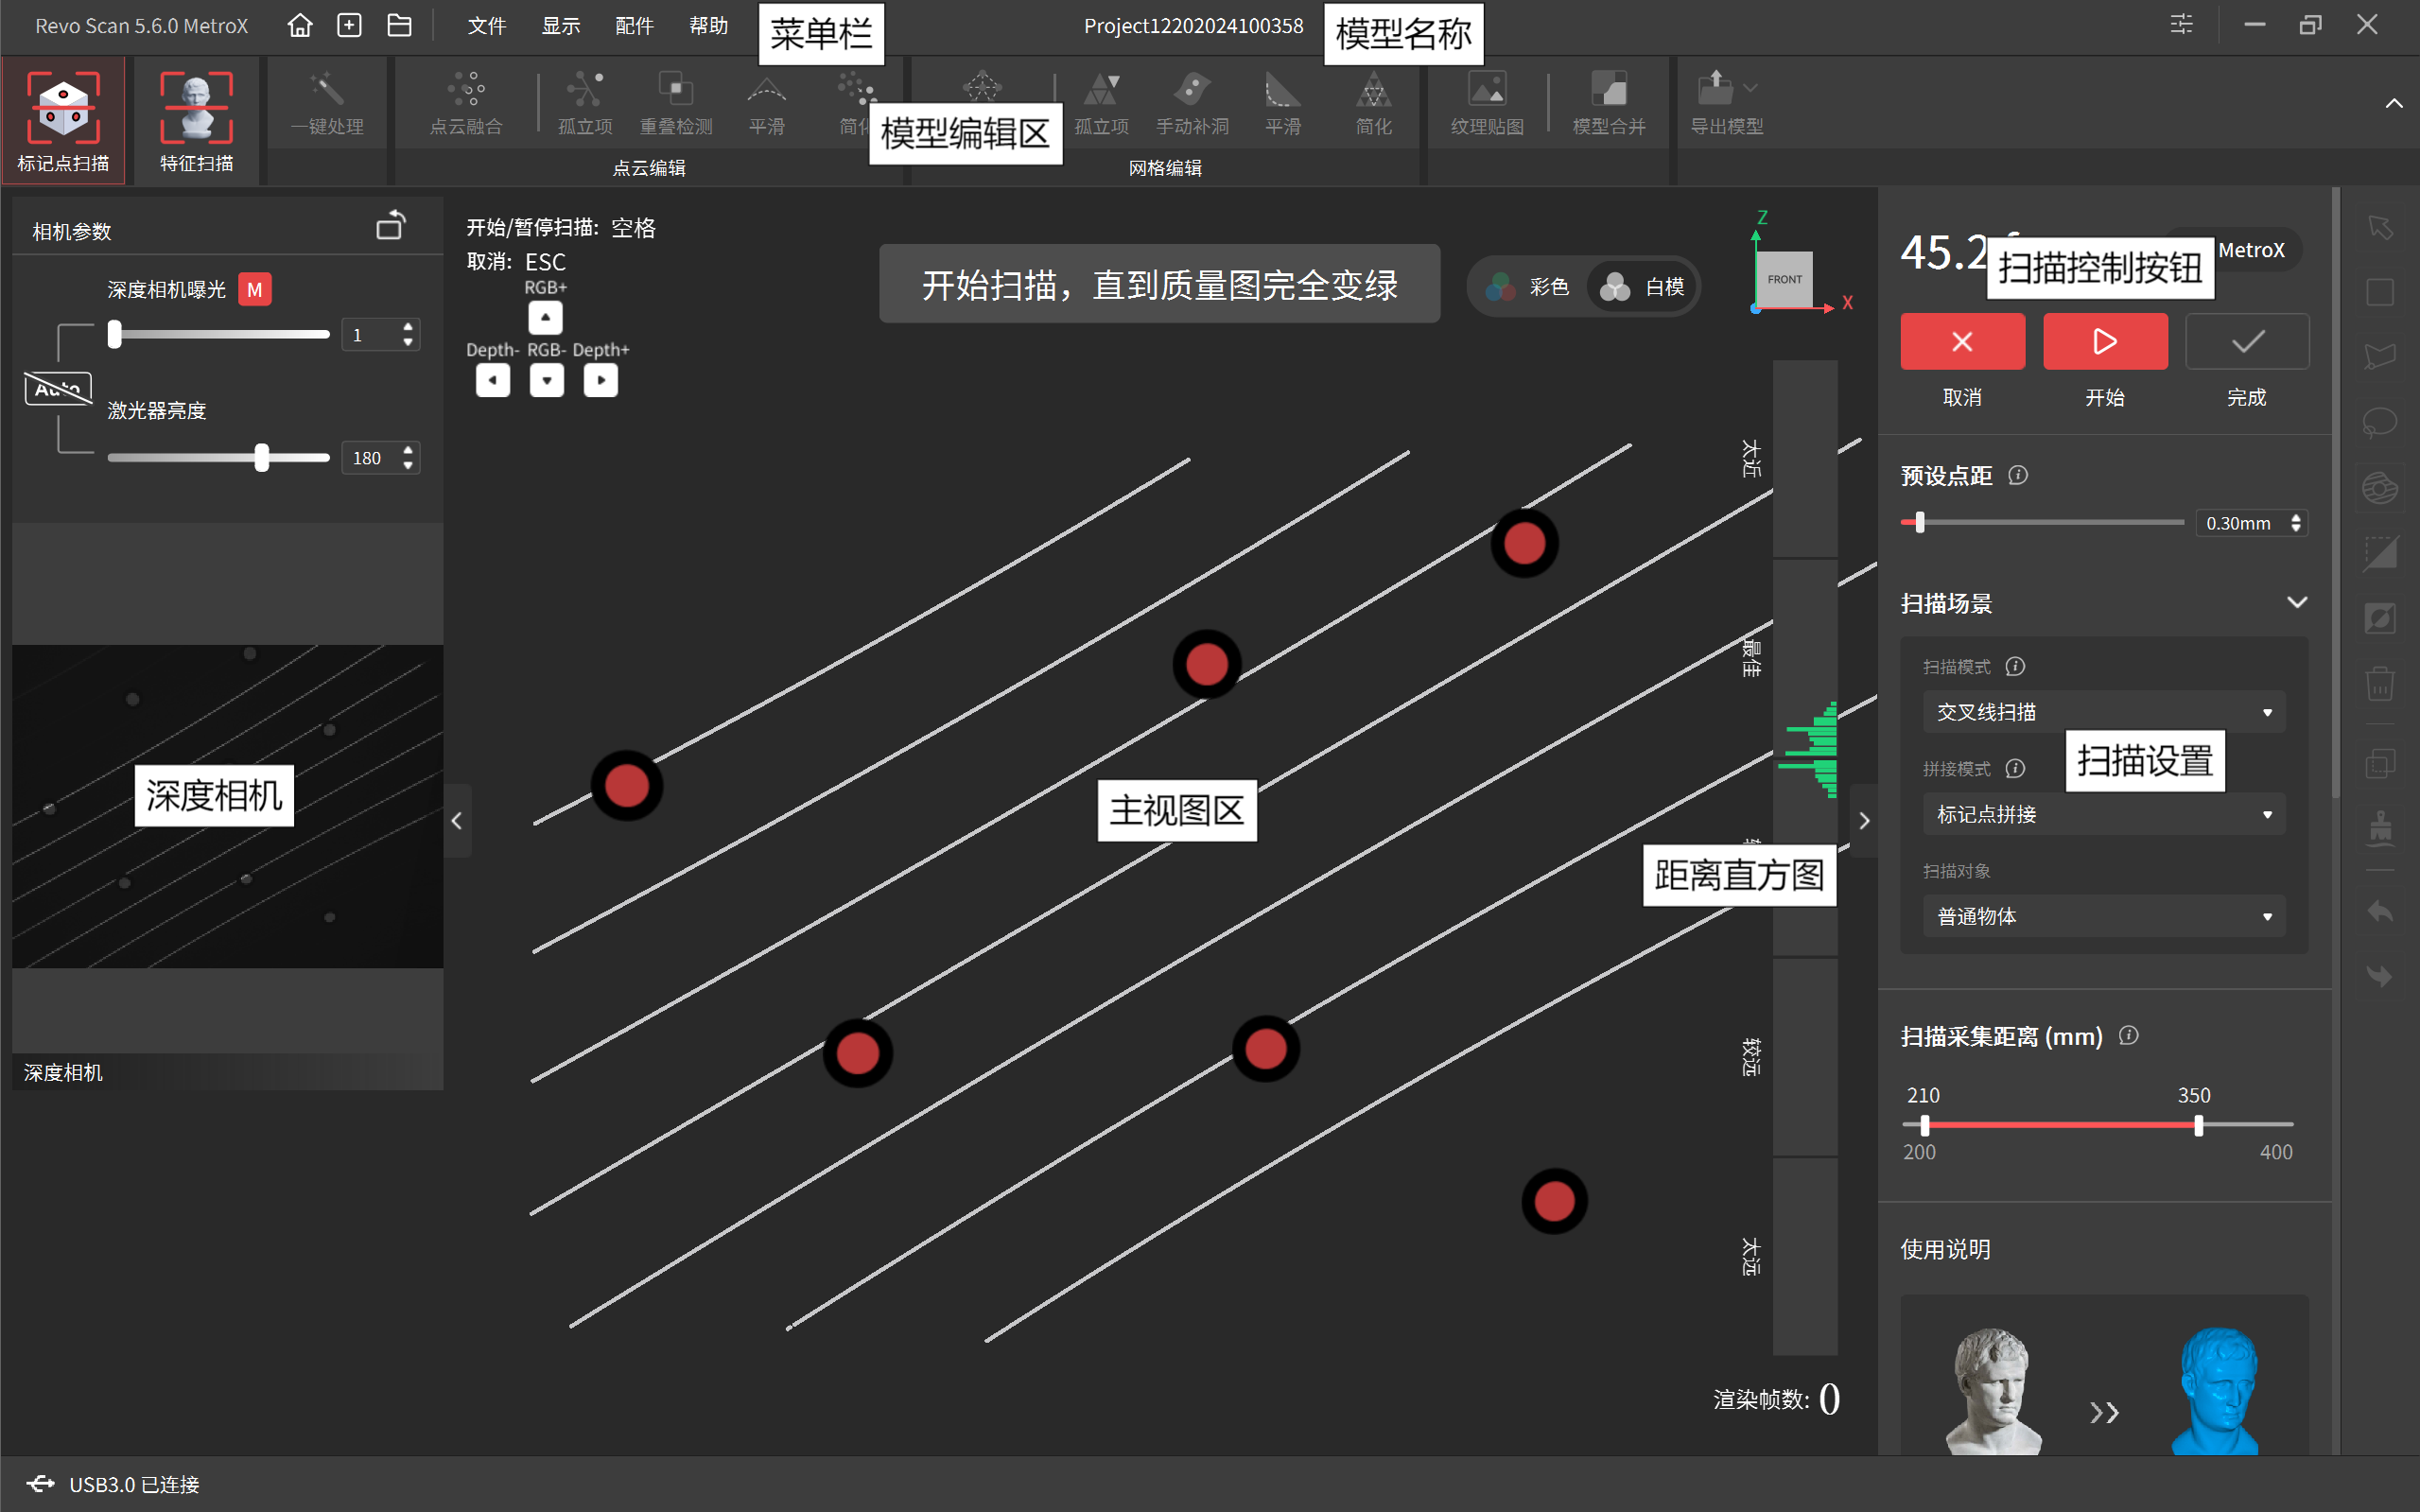Adjust the 预设点距 point distance slider
This screenshot has height=1512, width=2420.
pyautogui.click(x=2042, y=522)
